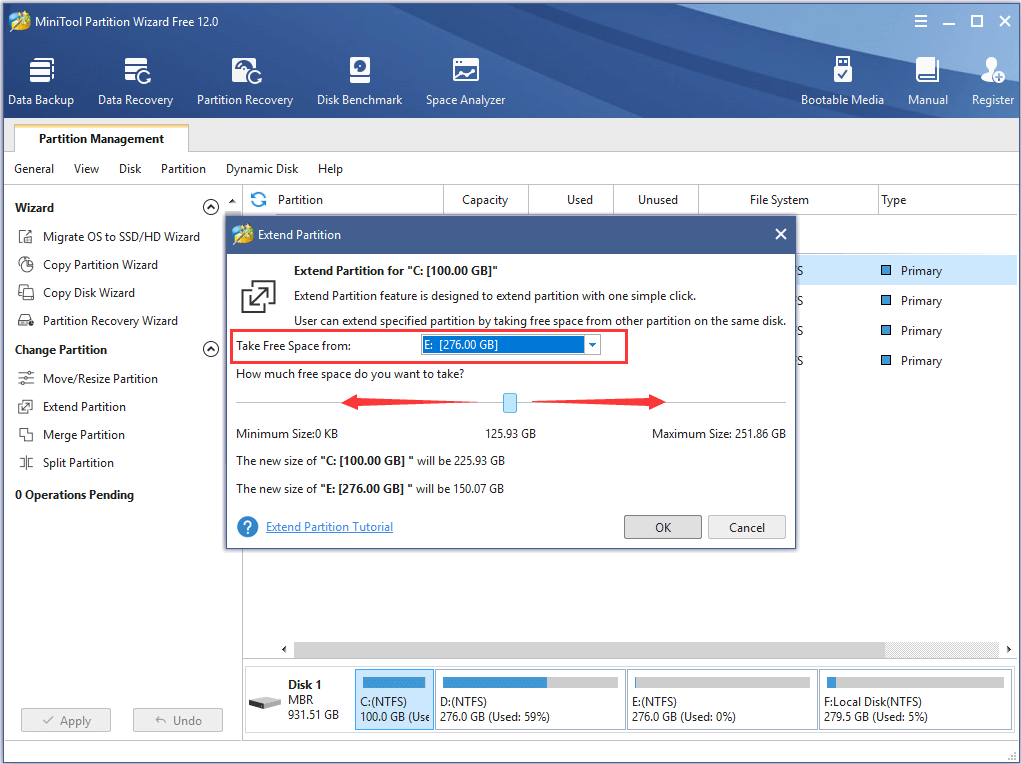Confirm with the OK button
The width and height of the screenshot is (1021, 764).
[x=662, y=527]
